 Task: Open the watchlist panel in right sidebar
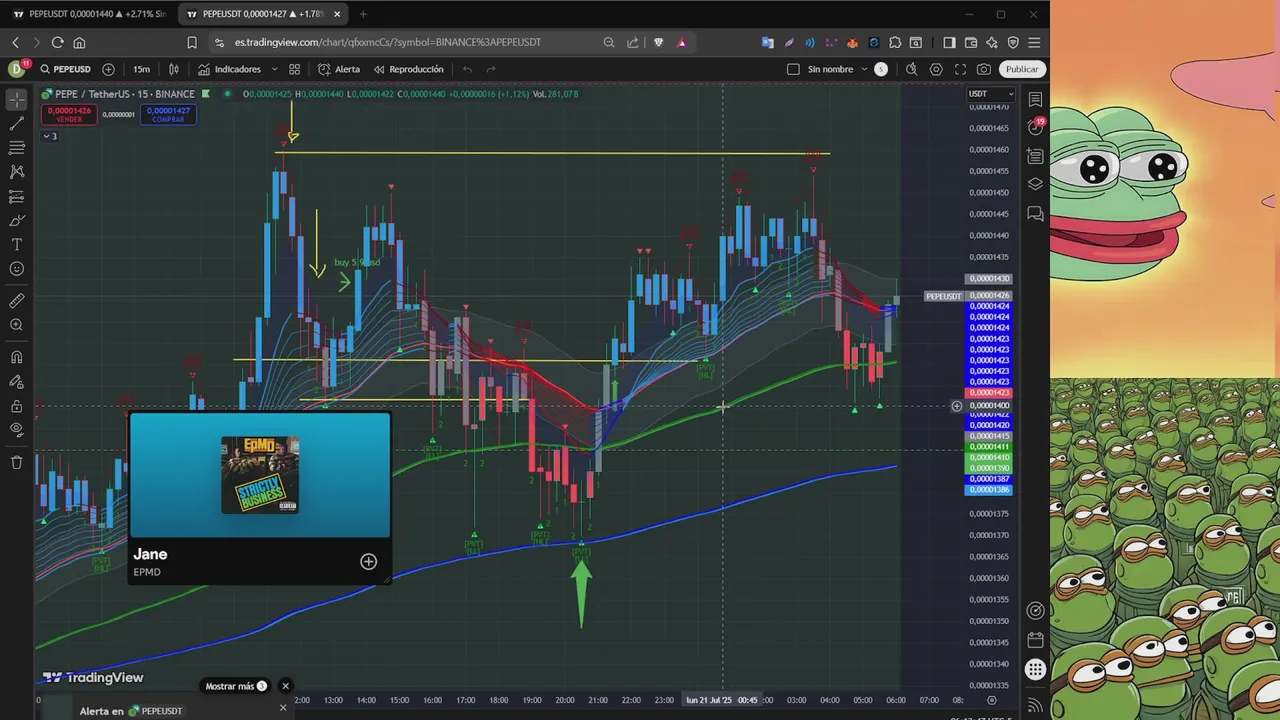[x=1035, y=100]
